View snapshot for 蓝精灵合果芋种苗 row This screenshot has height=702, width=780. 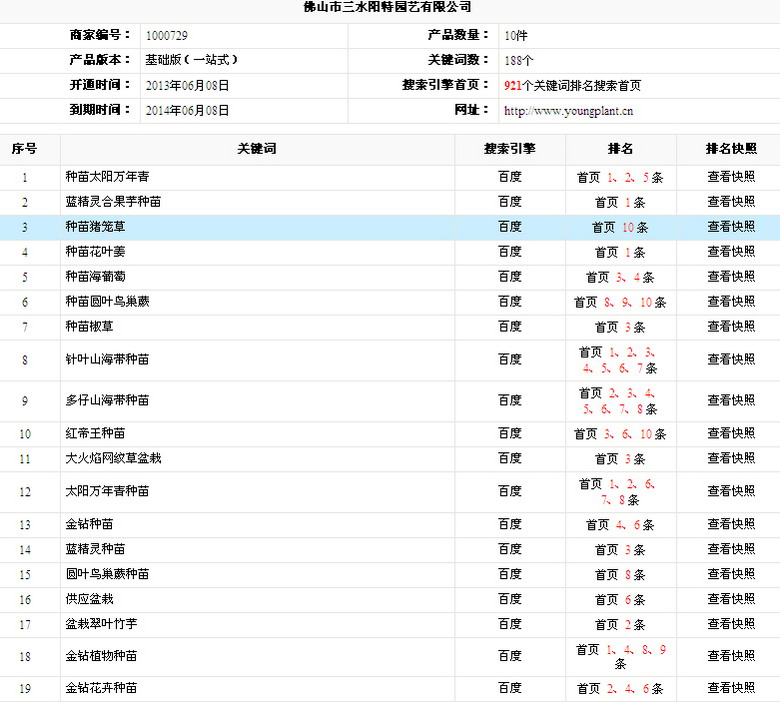(731, 202)
